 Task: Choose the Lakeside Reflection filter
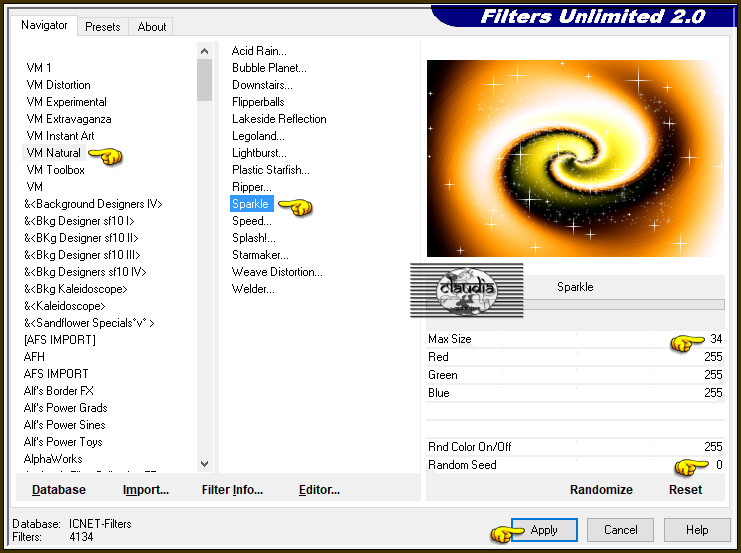[279, 119]
